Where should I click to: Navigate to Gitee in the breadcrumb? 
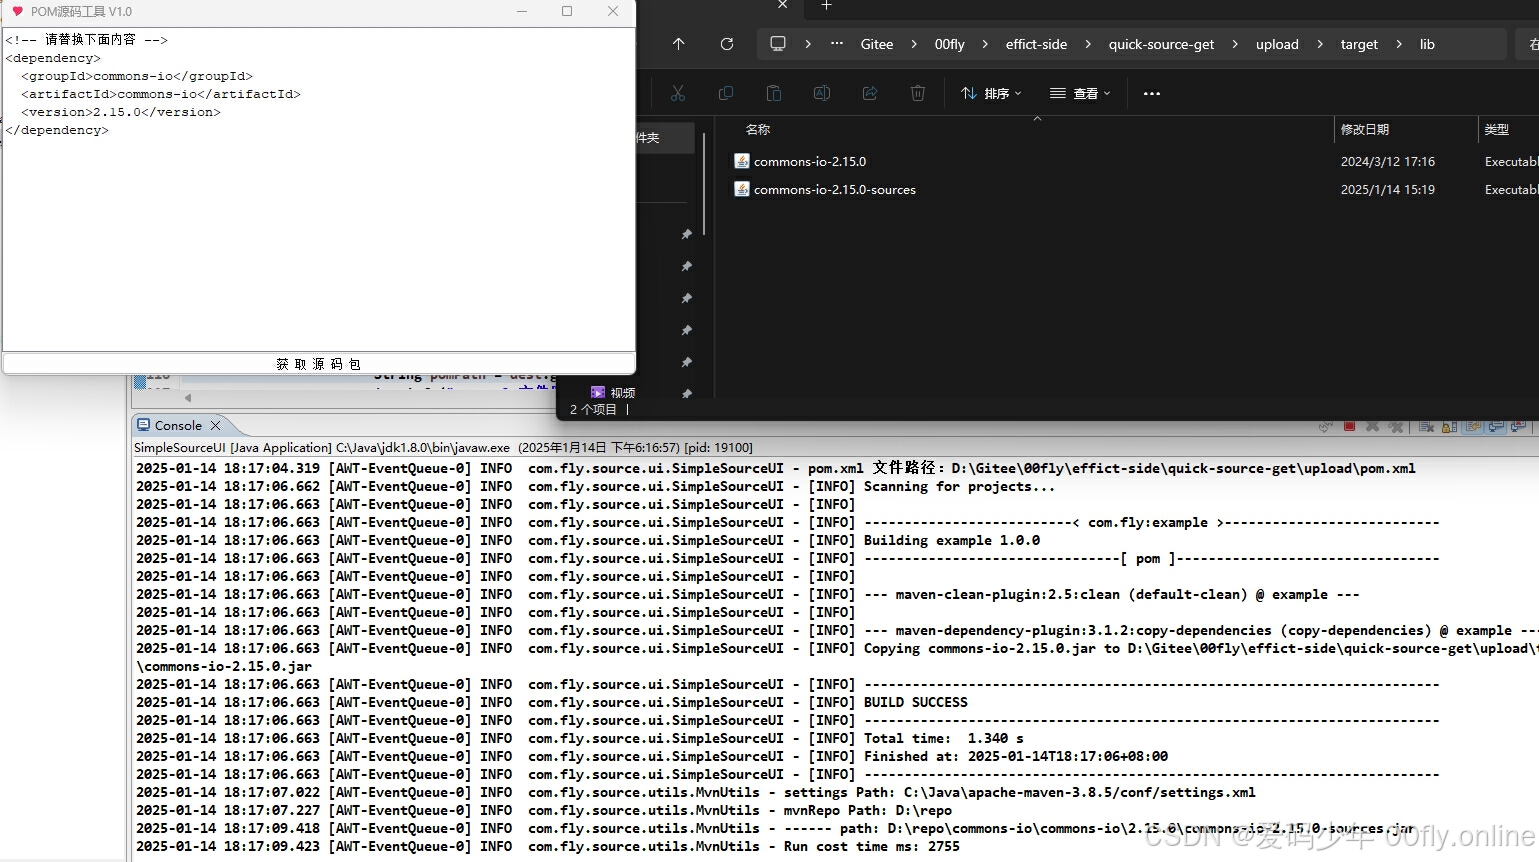click(877, 44)
